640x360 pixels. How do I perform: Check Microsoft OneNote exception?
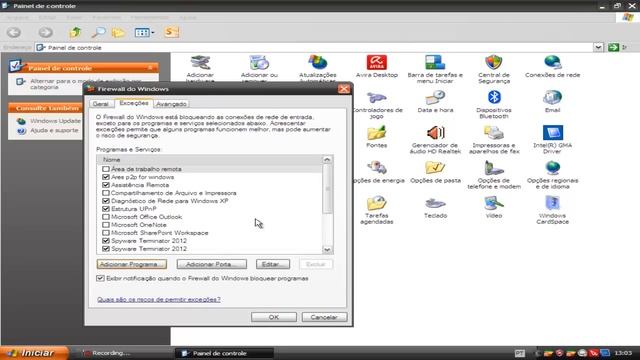click(106, 224)
